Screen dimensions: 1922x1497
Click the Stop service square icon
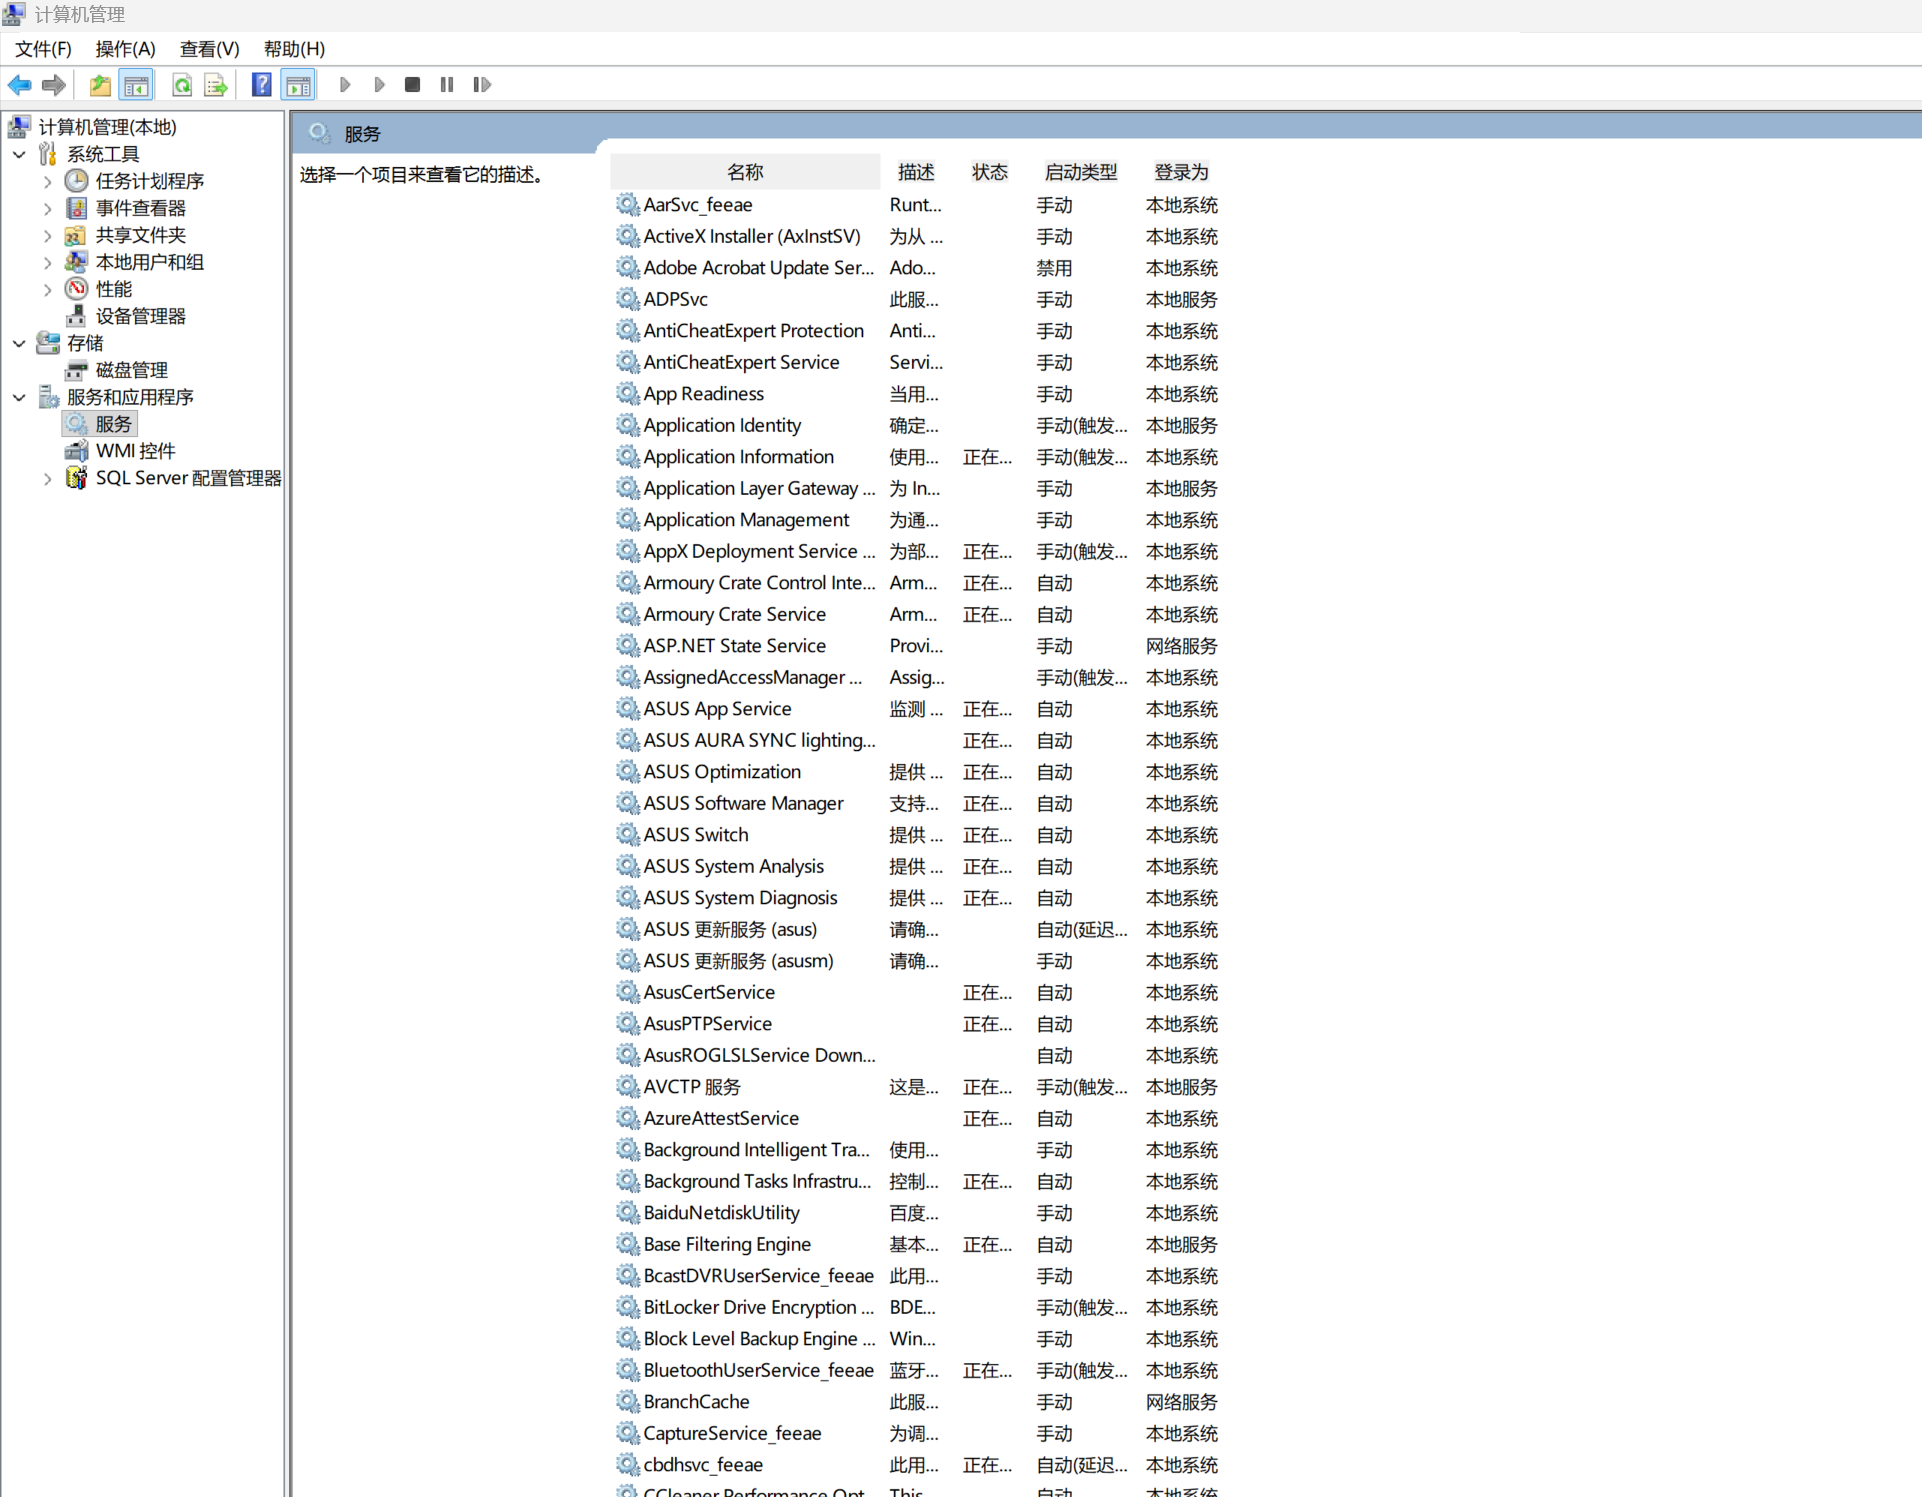(x=412, y=85)
